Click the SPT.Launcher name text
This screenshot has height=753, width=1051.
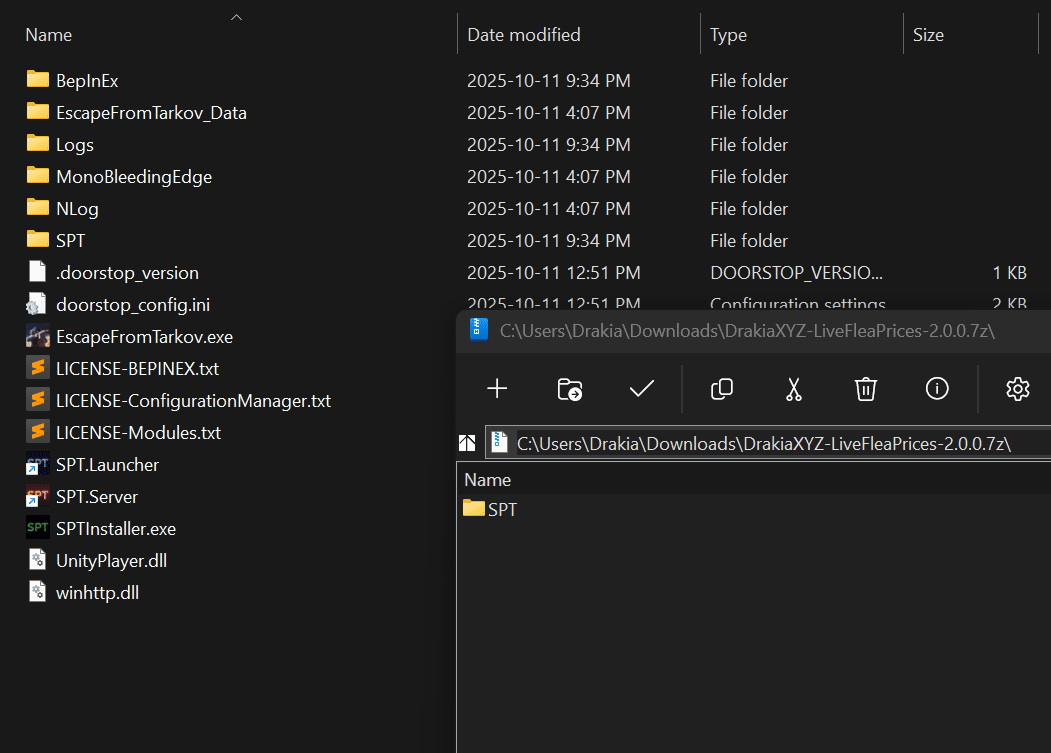coord(107,465)
